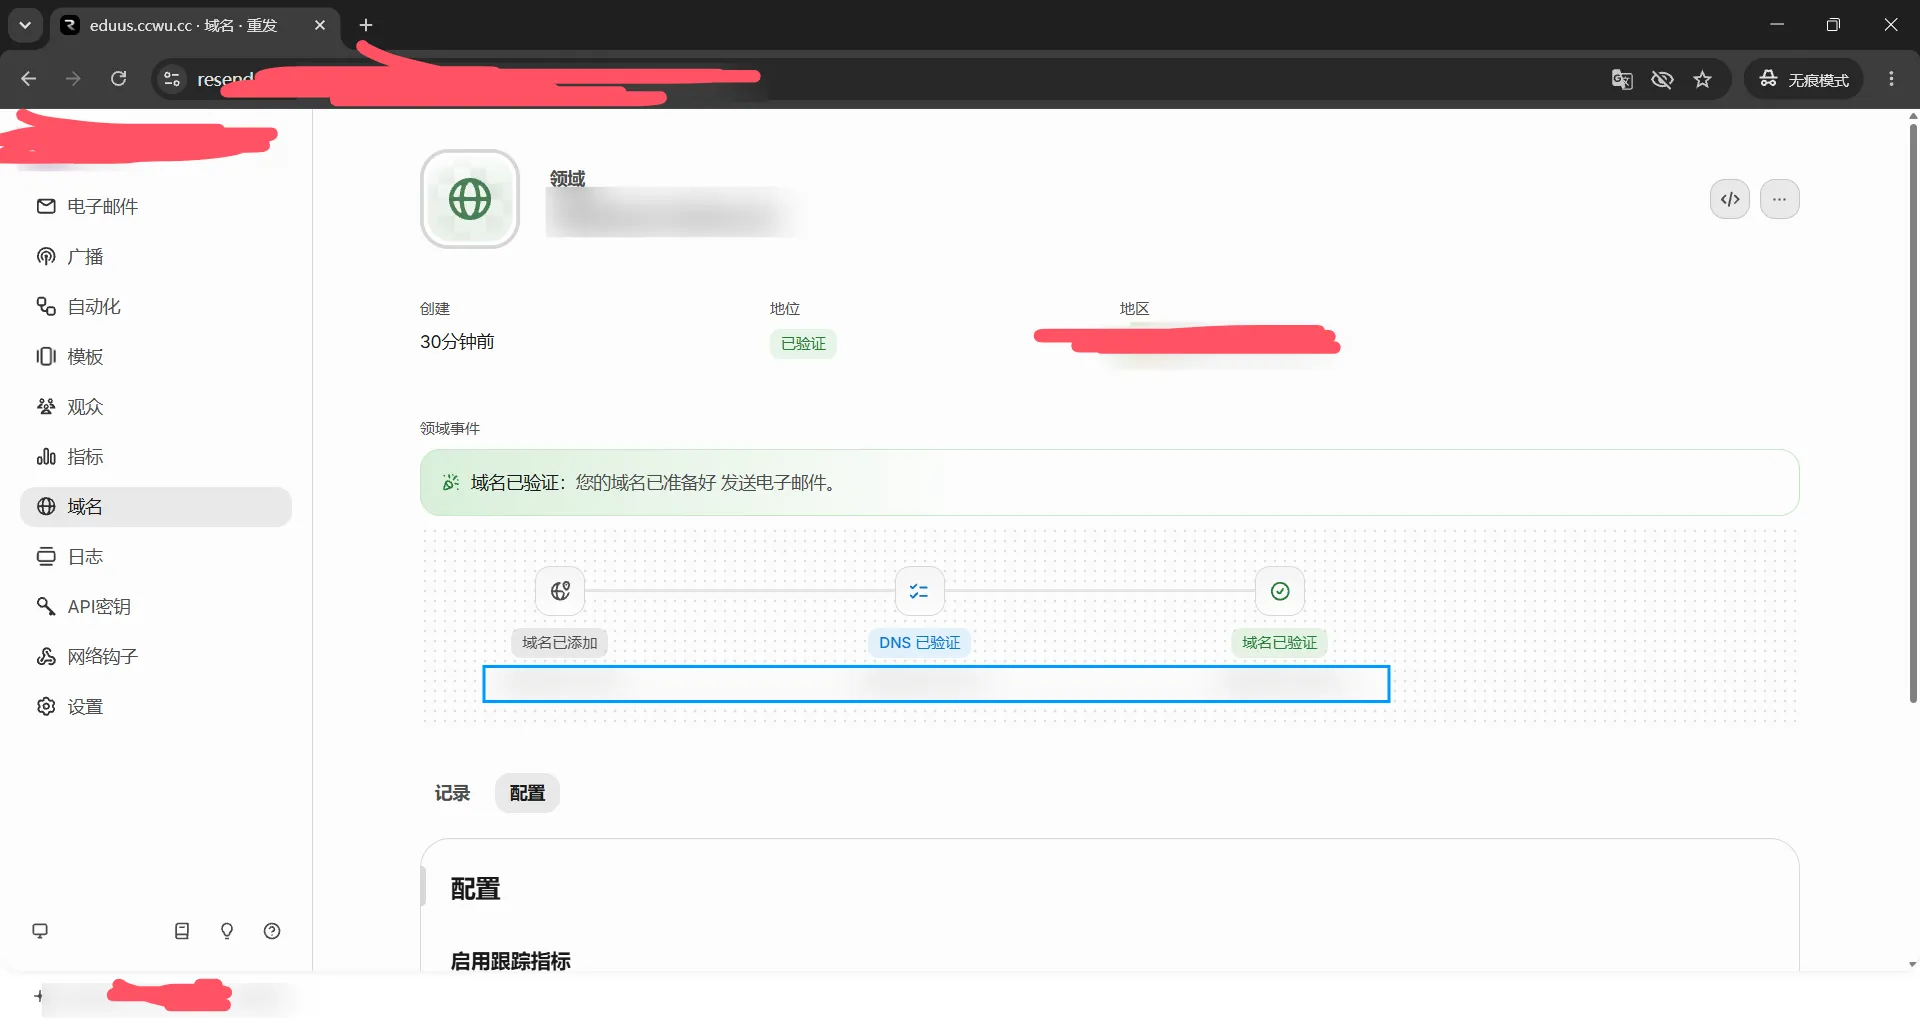Viewport: 1920px width, 1020px height.
Task: Open a new browser tab
Action: [x=366, y=25]
